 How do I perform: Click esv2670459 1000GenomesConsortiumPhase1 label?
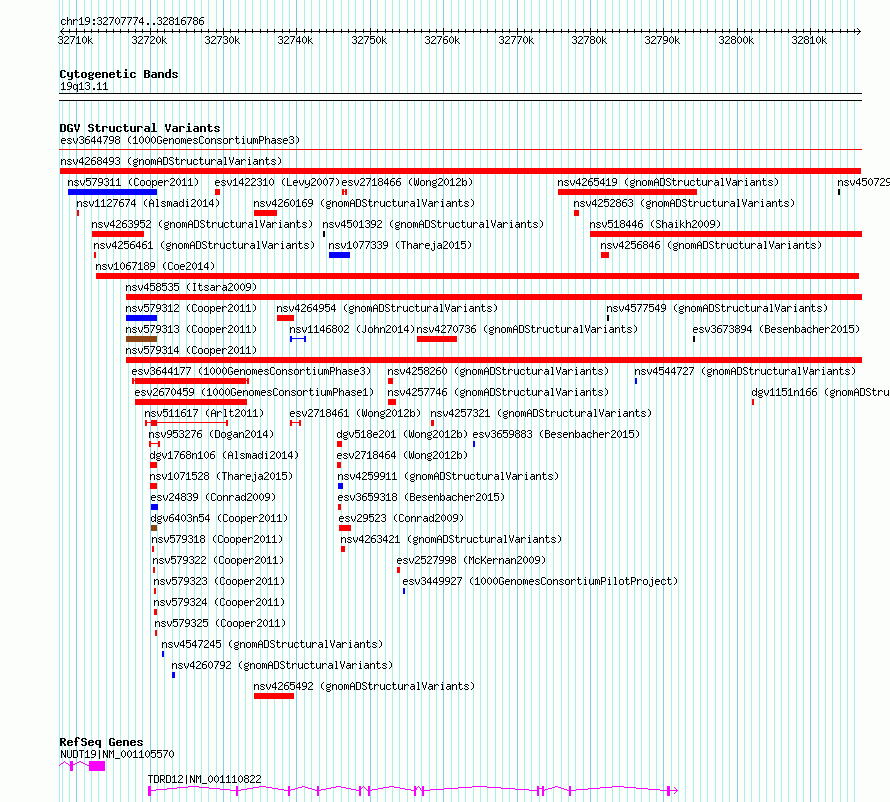254,392
